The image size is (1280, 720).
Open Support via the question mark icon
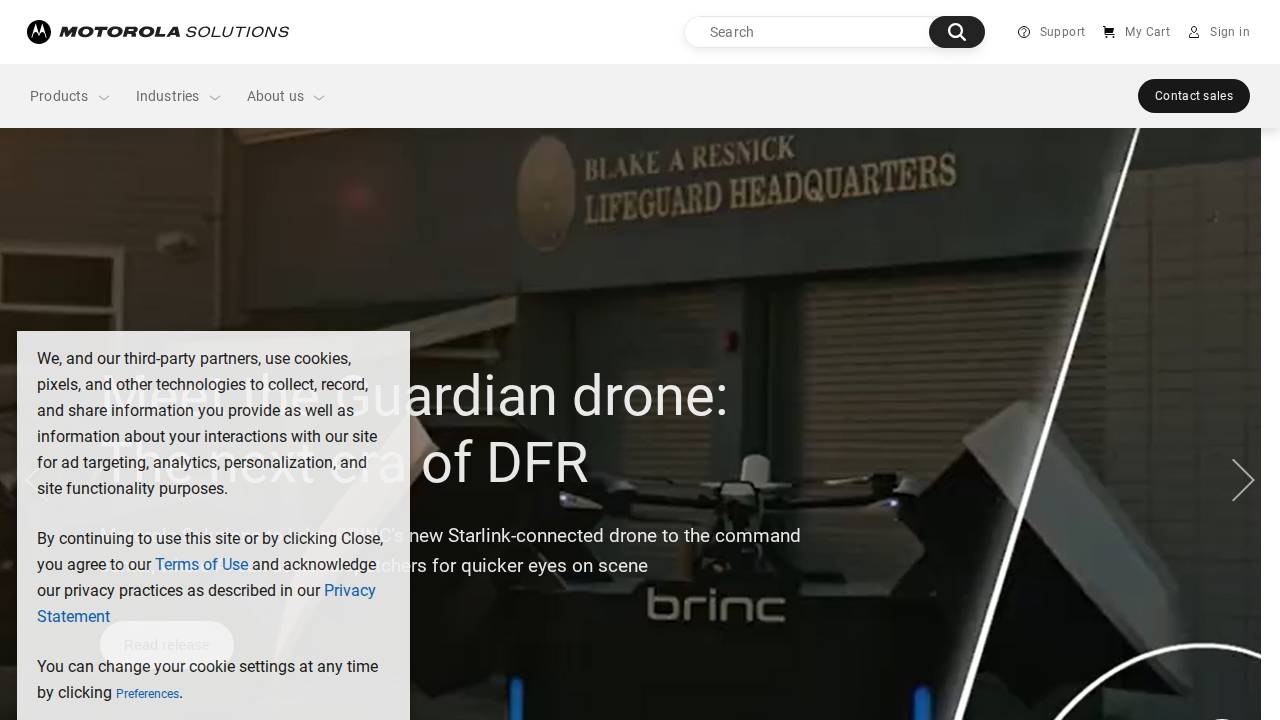click(x=1024, y=32)
